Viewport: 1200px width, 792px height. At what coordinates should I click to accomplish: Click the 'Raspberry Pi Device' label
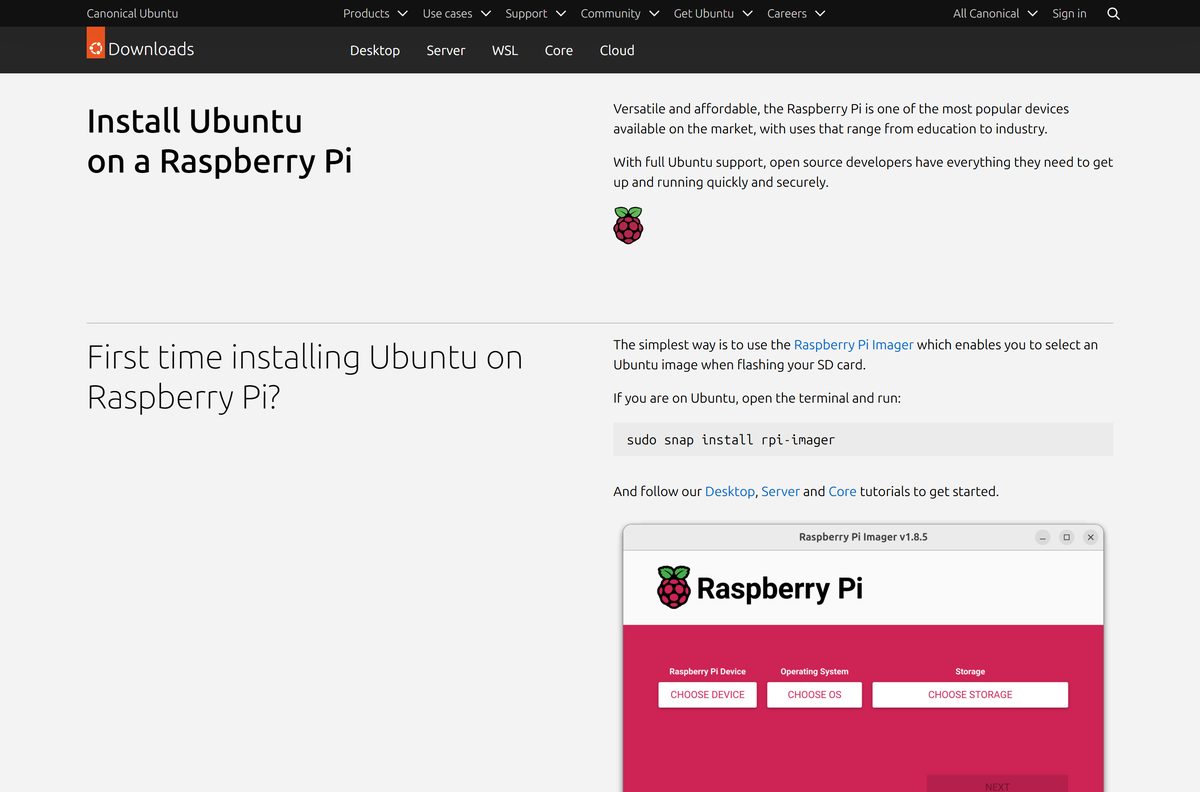coord(707,672)
